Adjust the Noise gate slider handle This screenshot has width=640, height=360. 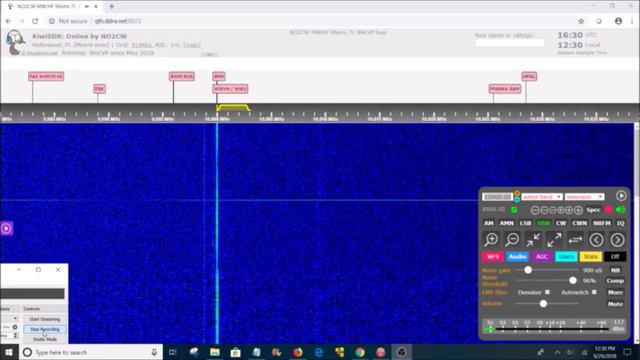(528, 270)
